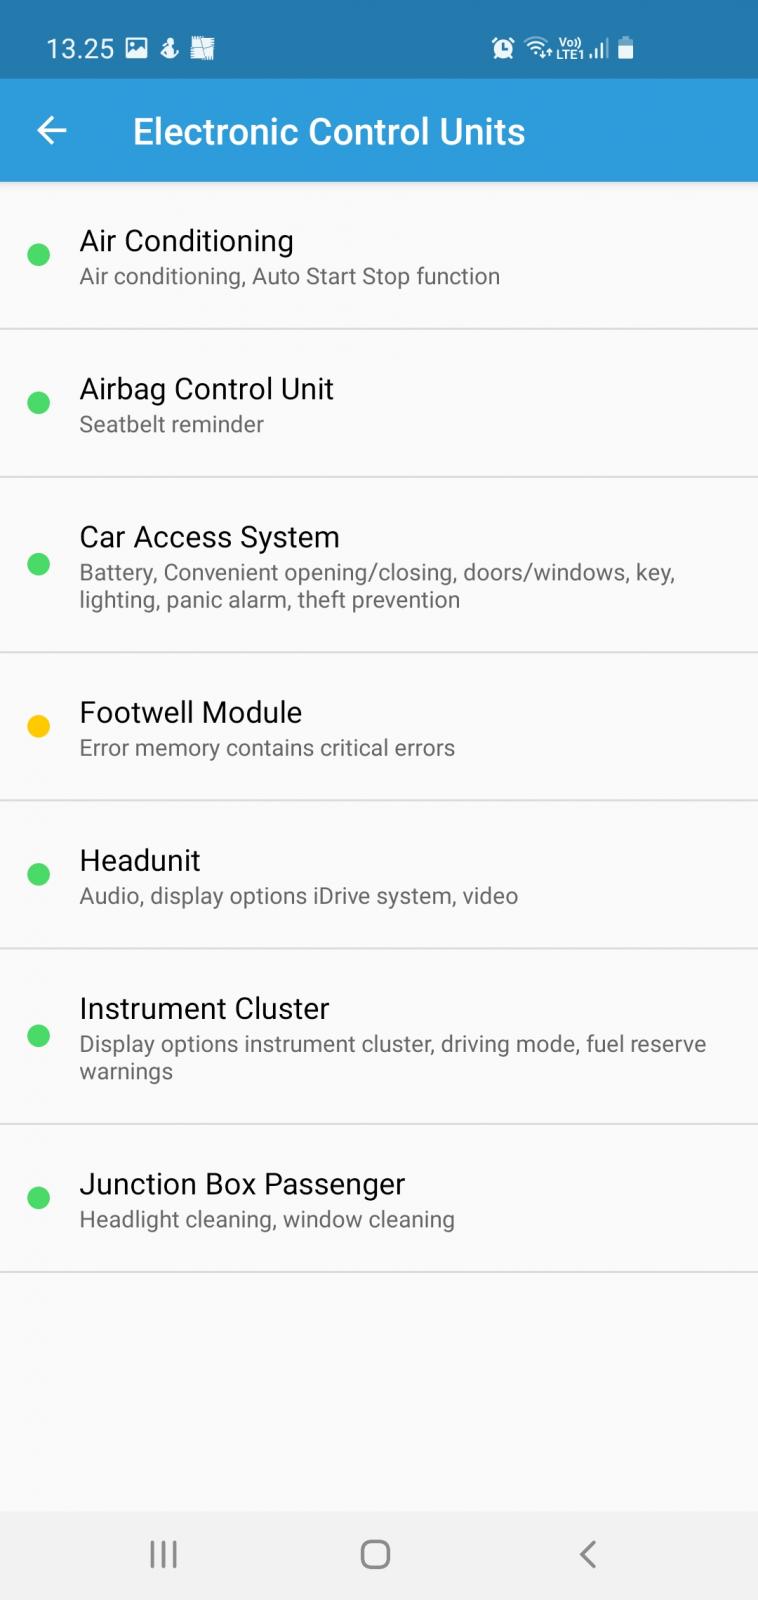Tap the Electronic Control Units title

pos(329,132)
